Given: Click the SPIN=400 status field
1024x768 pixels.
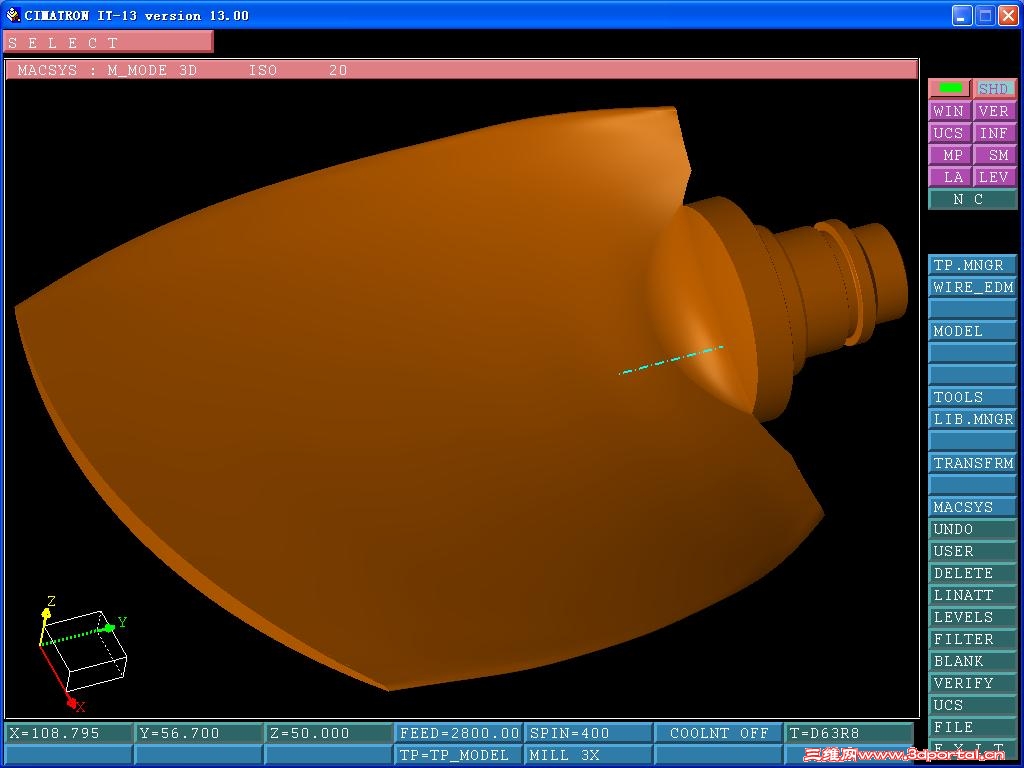Looking at the screenshot, I should pos(588,733).
